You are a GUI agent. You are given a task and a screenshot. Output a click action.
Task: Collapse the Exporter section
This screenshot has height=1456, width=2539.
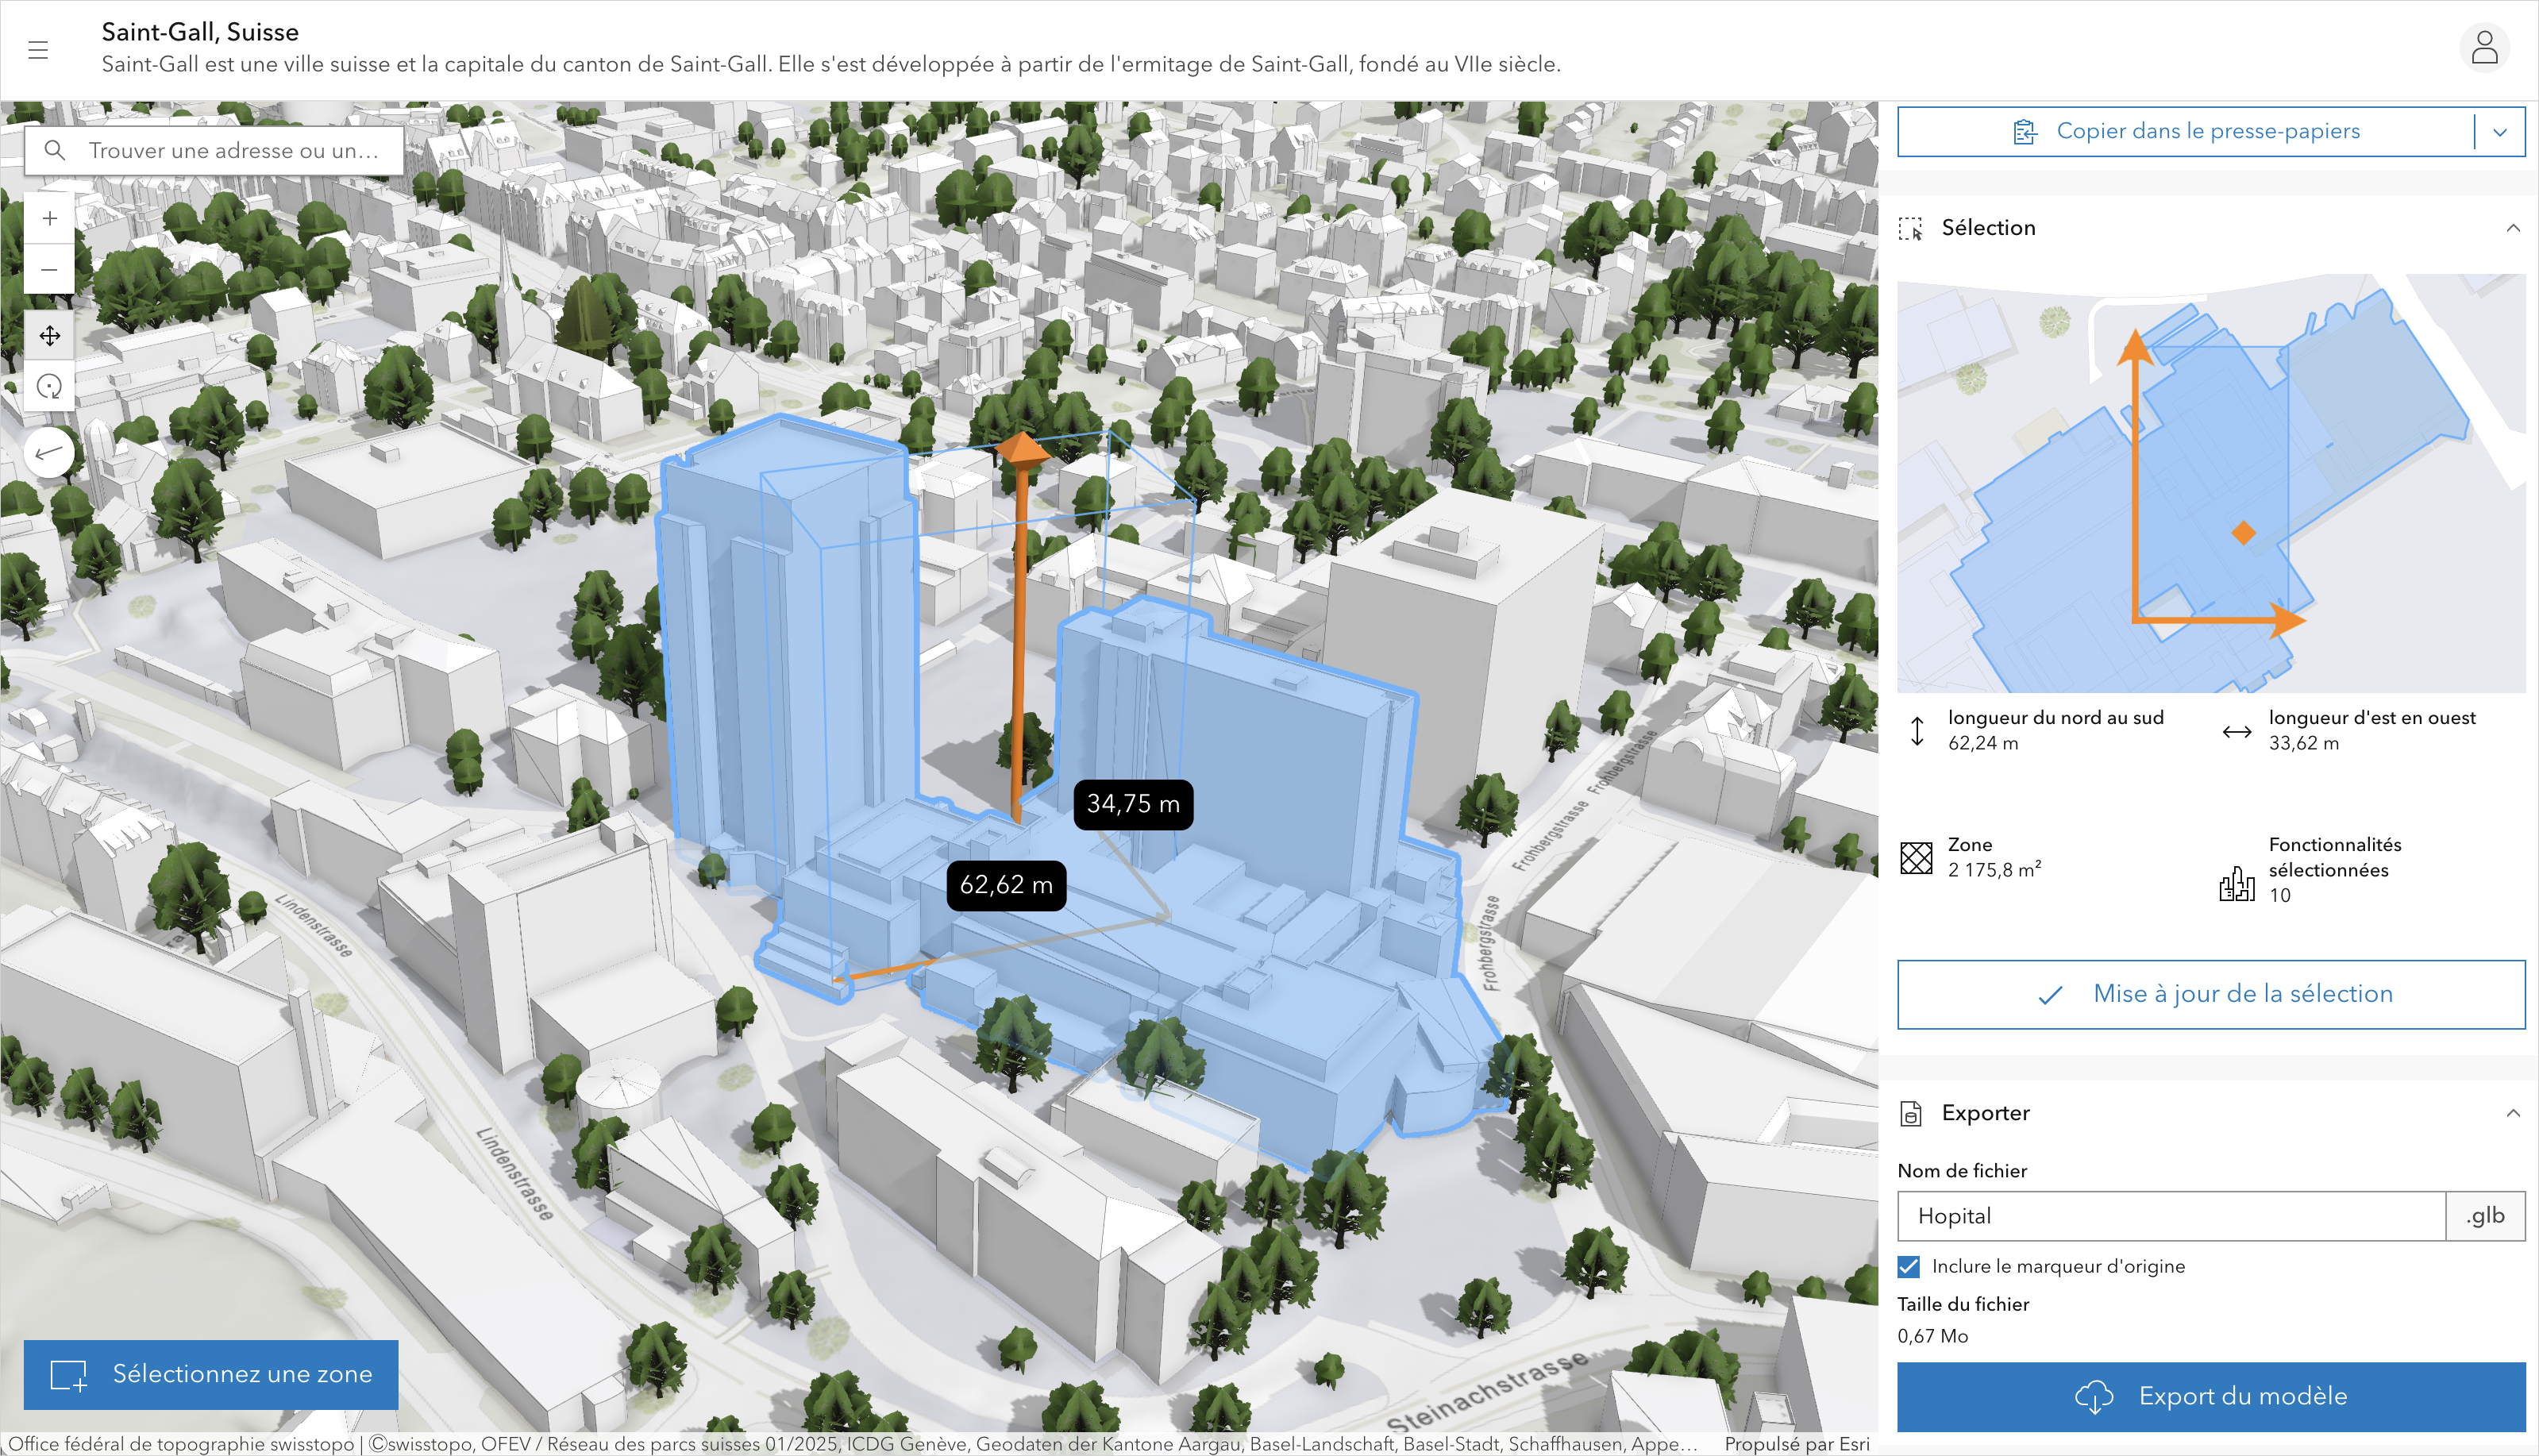[2512, 1113]
